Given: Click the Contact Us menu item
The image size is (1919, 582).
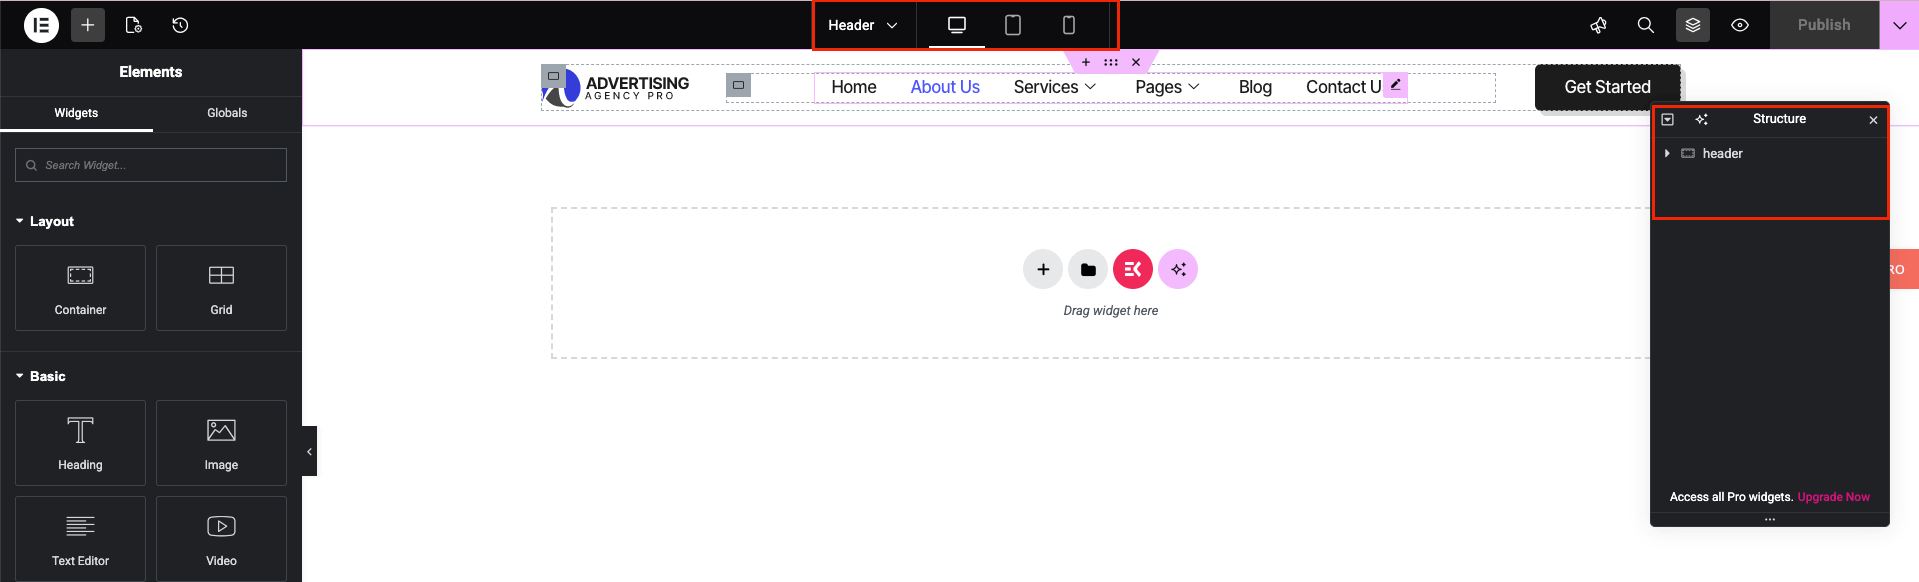Looking at the screenshot, I should (1344, 87).
